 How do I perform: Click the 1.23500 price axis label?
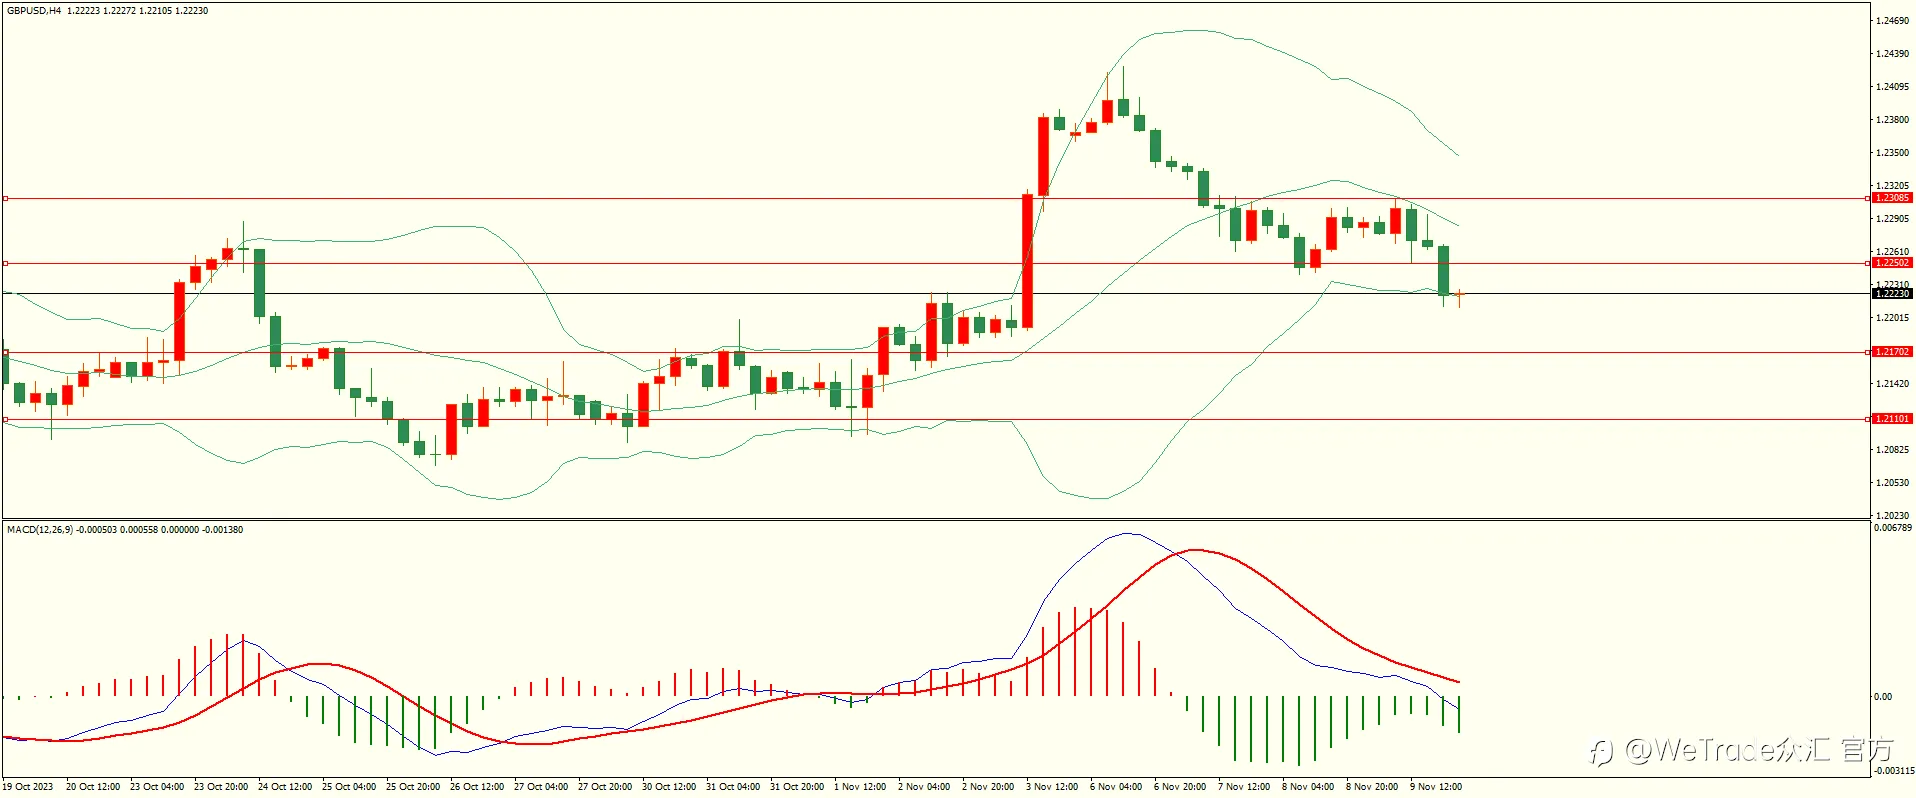coord(1892,152)
